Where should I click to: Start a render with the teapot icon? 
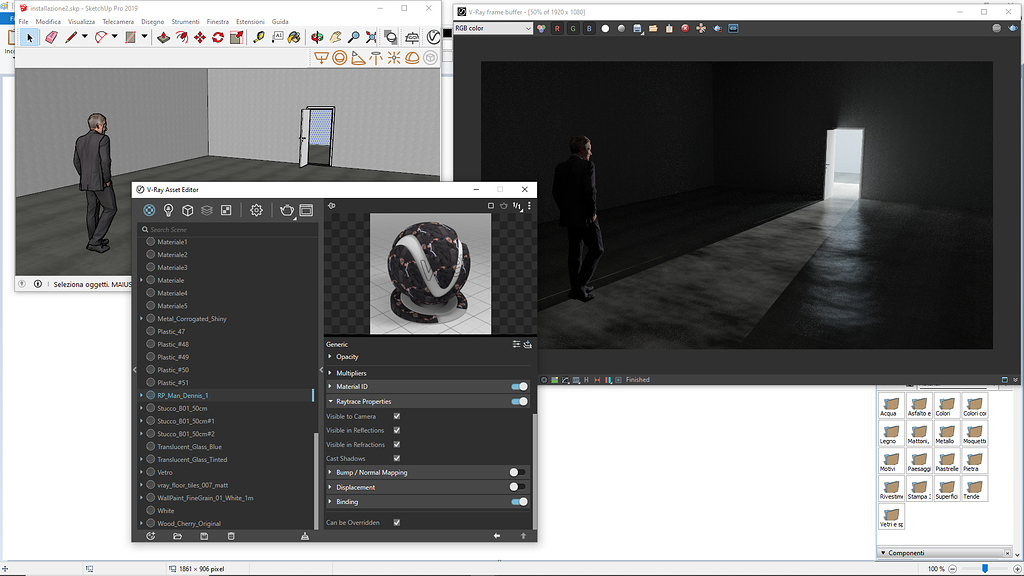[x=286, y=210]
